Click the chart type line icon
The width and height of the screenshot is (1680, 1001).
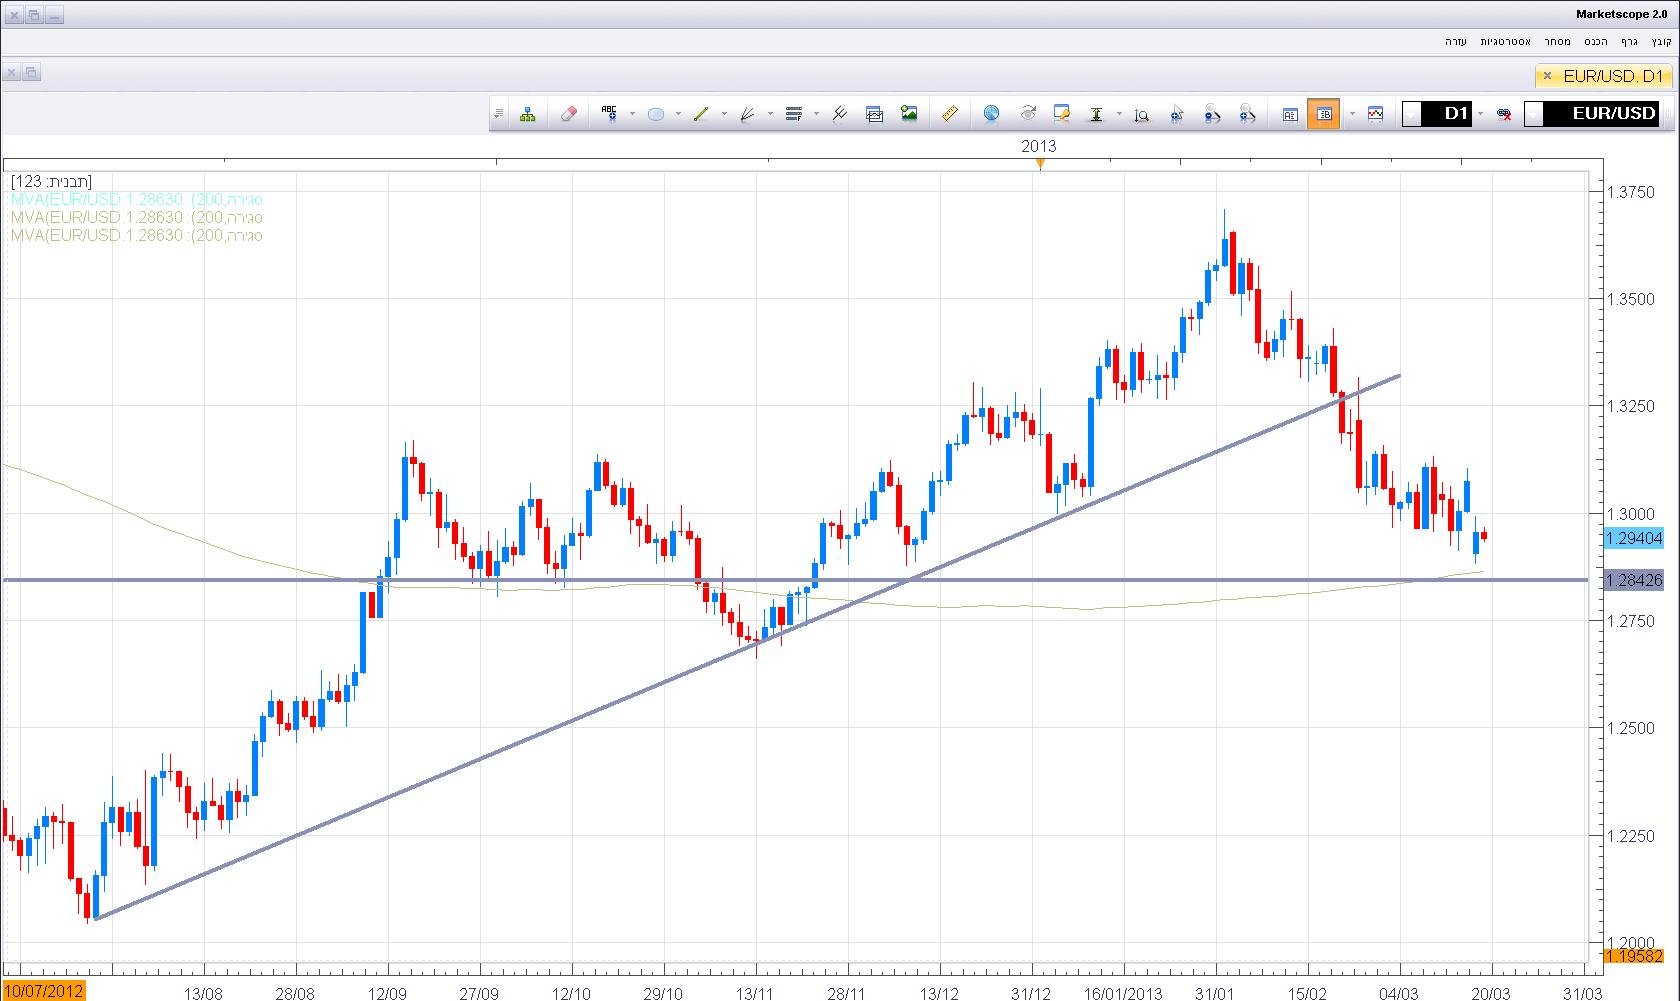(x=1375, y=114)
